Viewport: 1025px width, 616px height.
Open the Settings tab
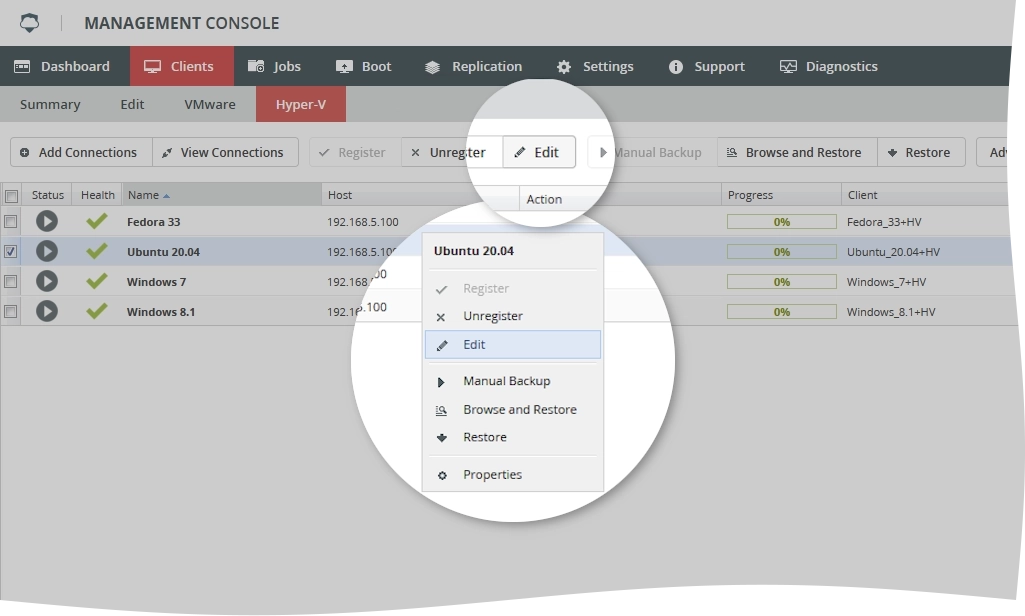[595, 66]
